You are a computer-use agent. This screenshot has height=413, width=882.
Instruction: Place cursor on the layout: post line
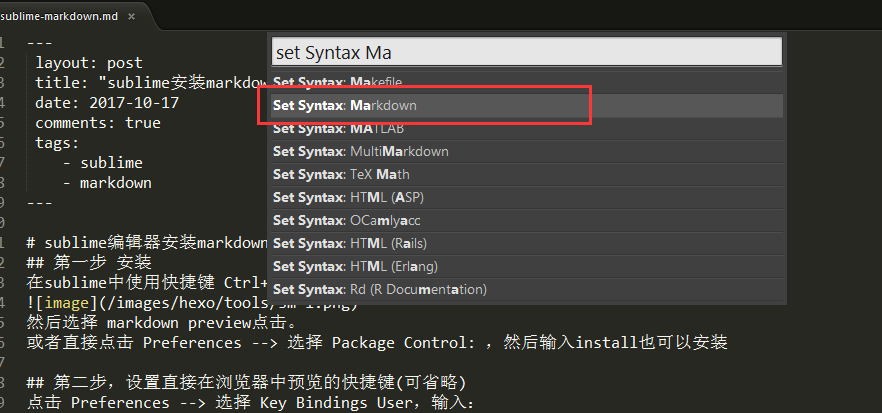89,63
